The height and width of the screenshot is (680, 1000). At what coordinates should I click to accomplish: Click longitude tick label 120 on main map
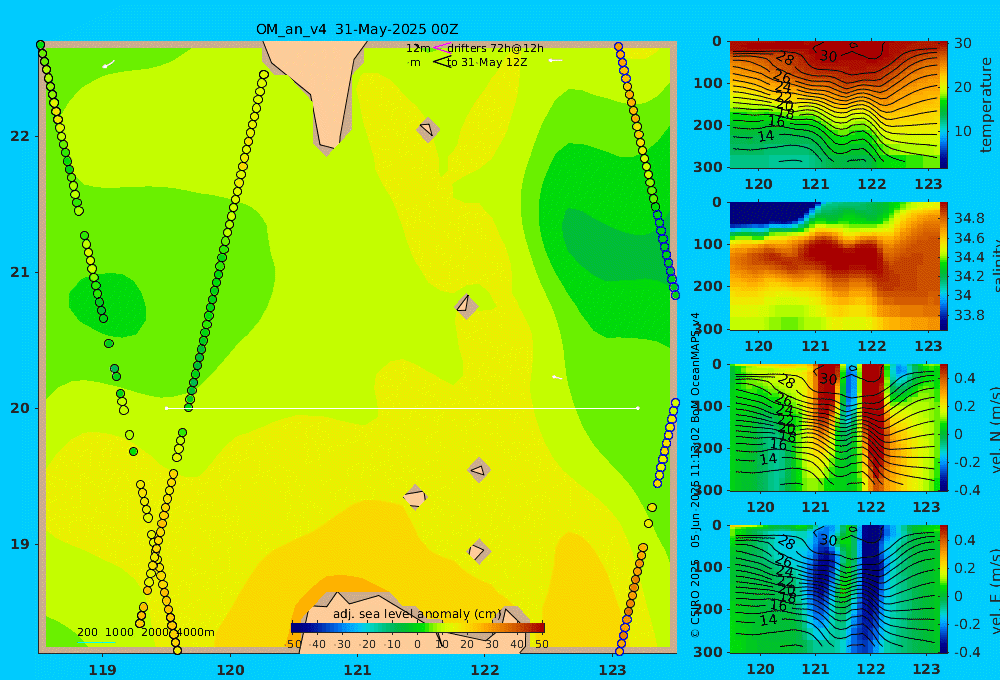coord(230,670)
